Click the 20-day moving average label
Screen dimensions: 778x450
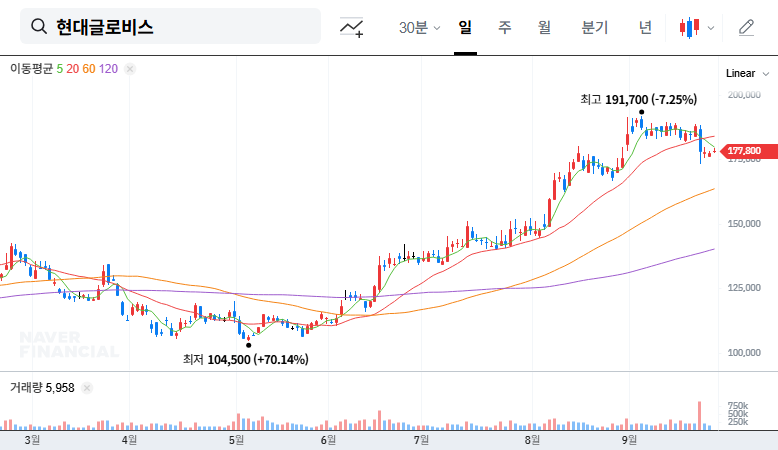pos(72,69)
